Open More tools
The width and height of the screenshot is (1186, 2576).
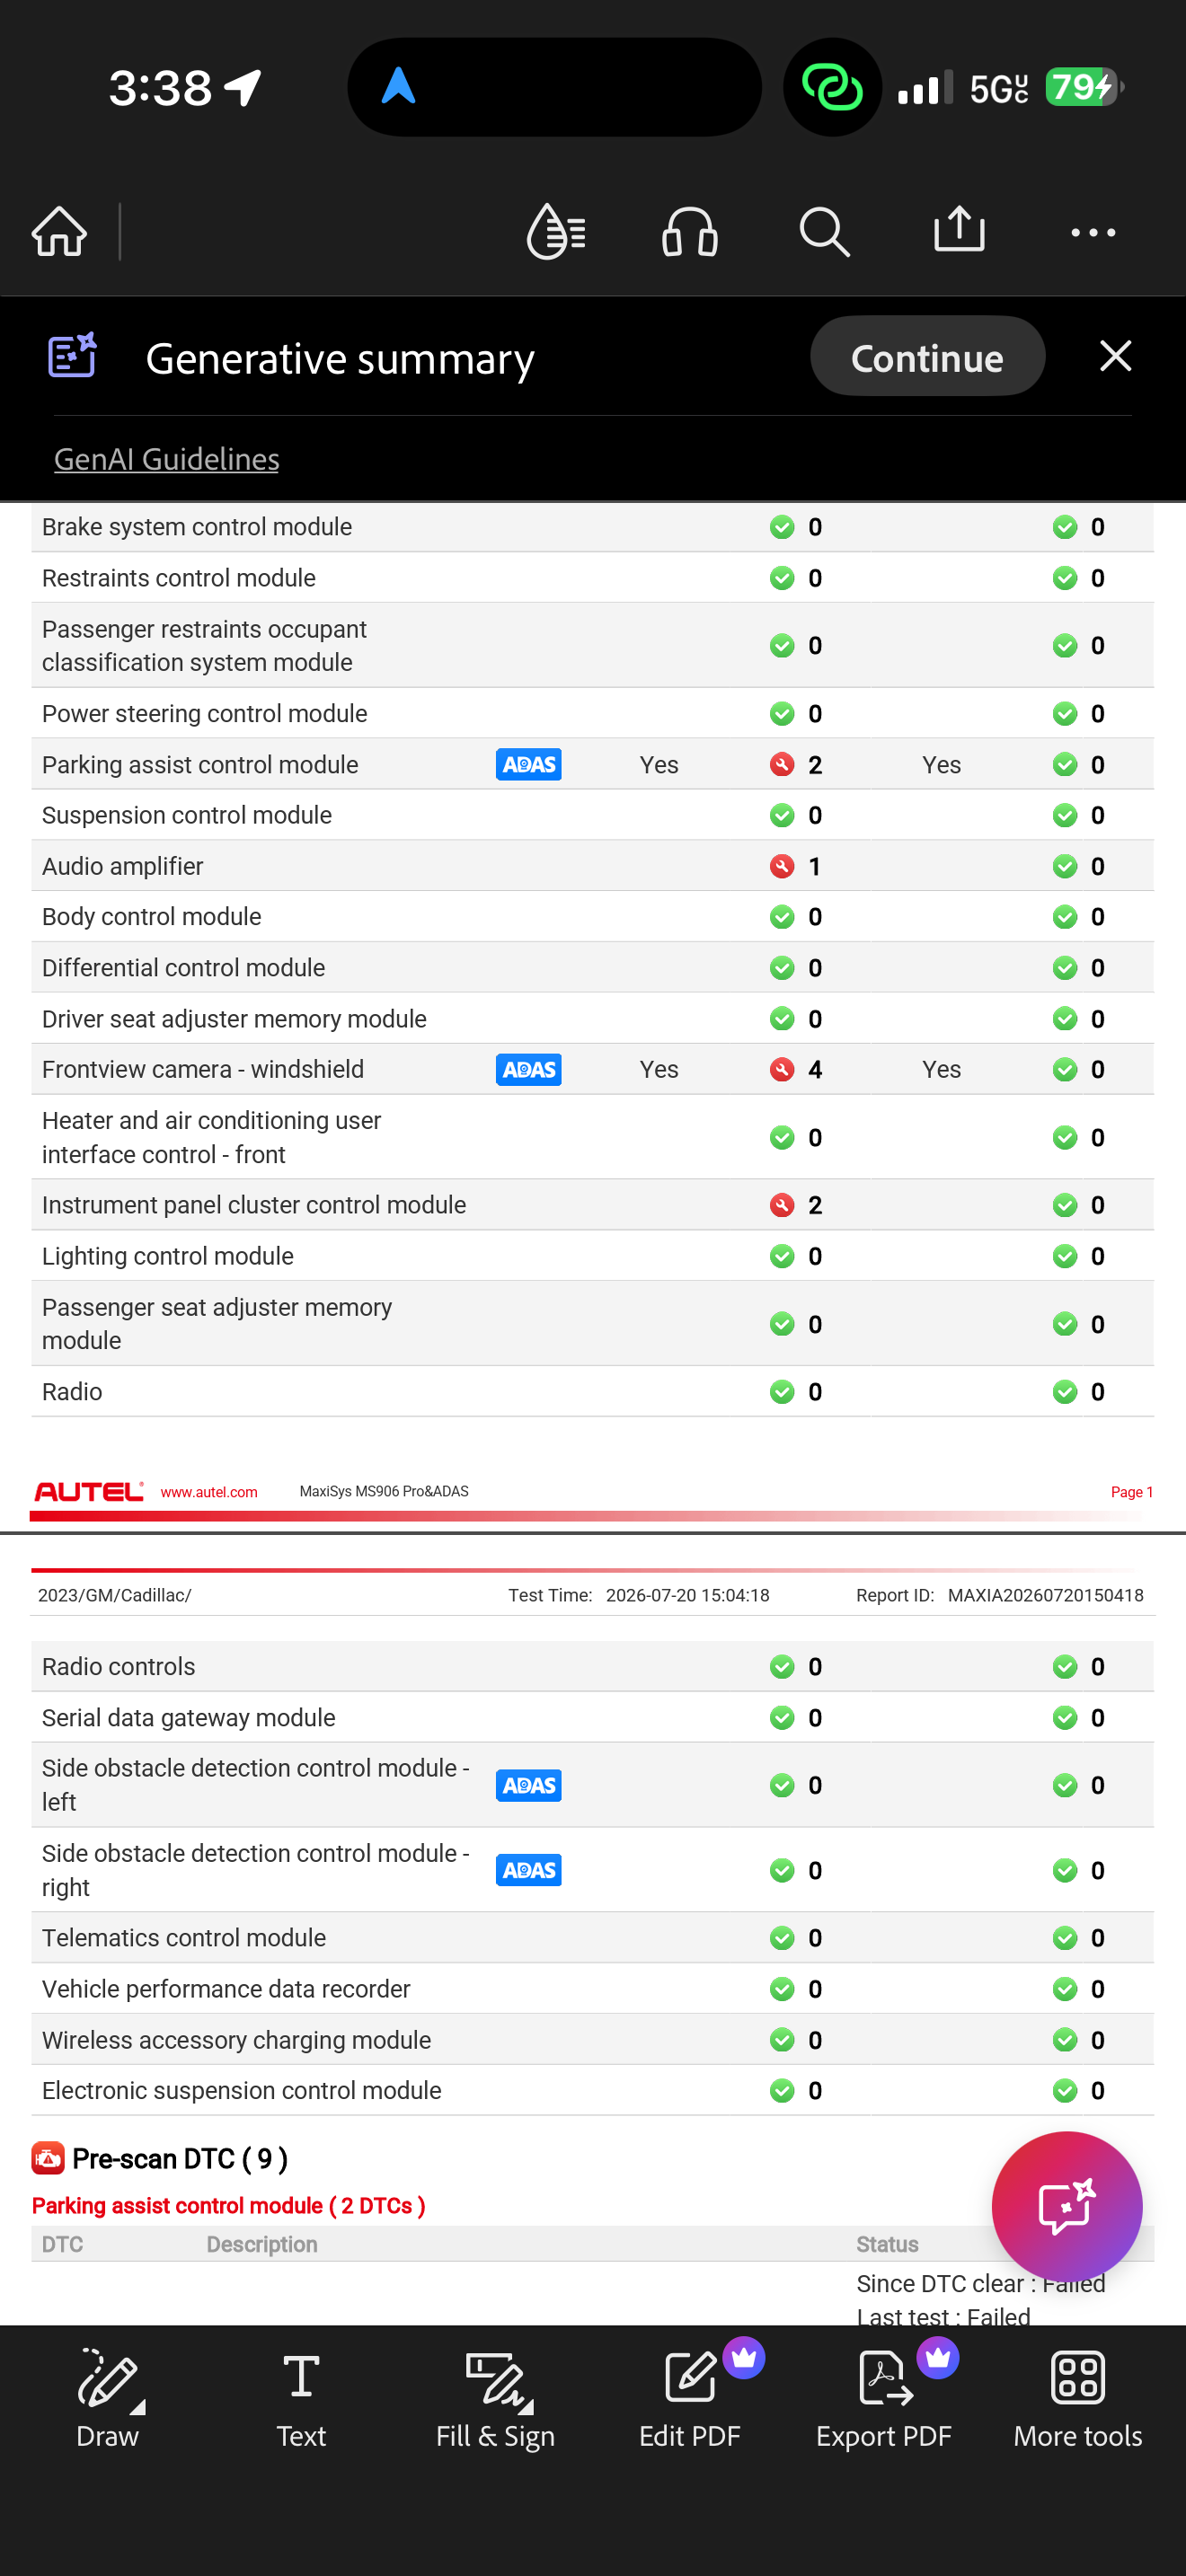1077,2397
